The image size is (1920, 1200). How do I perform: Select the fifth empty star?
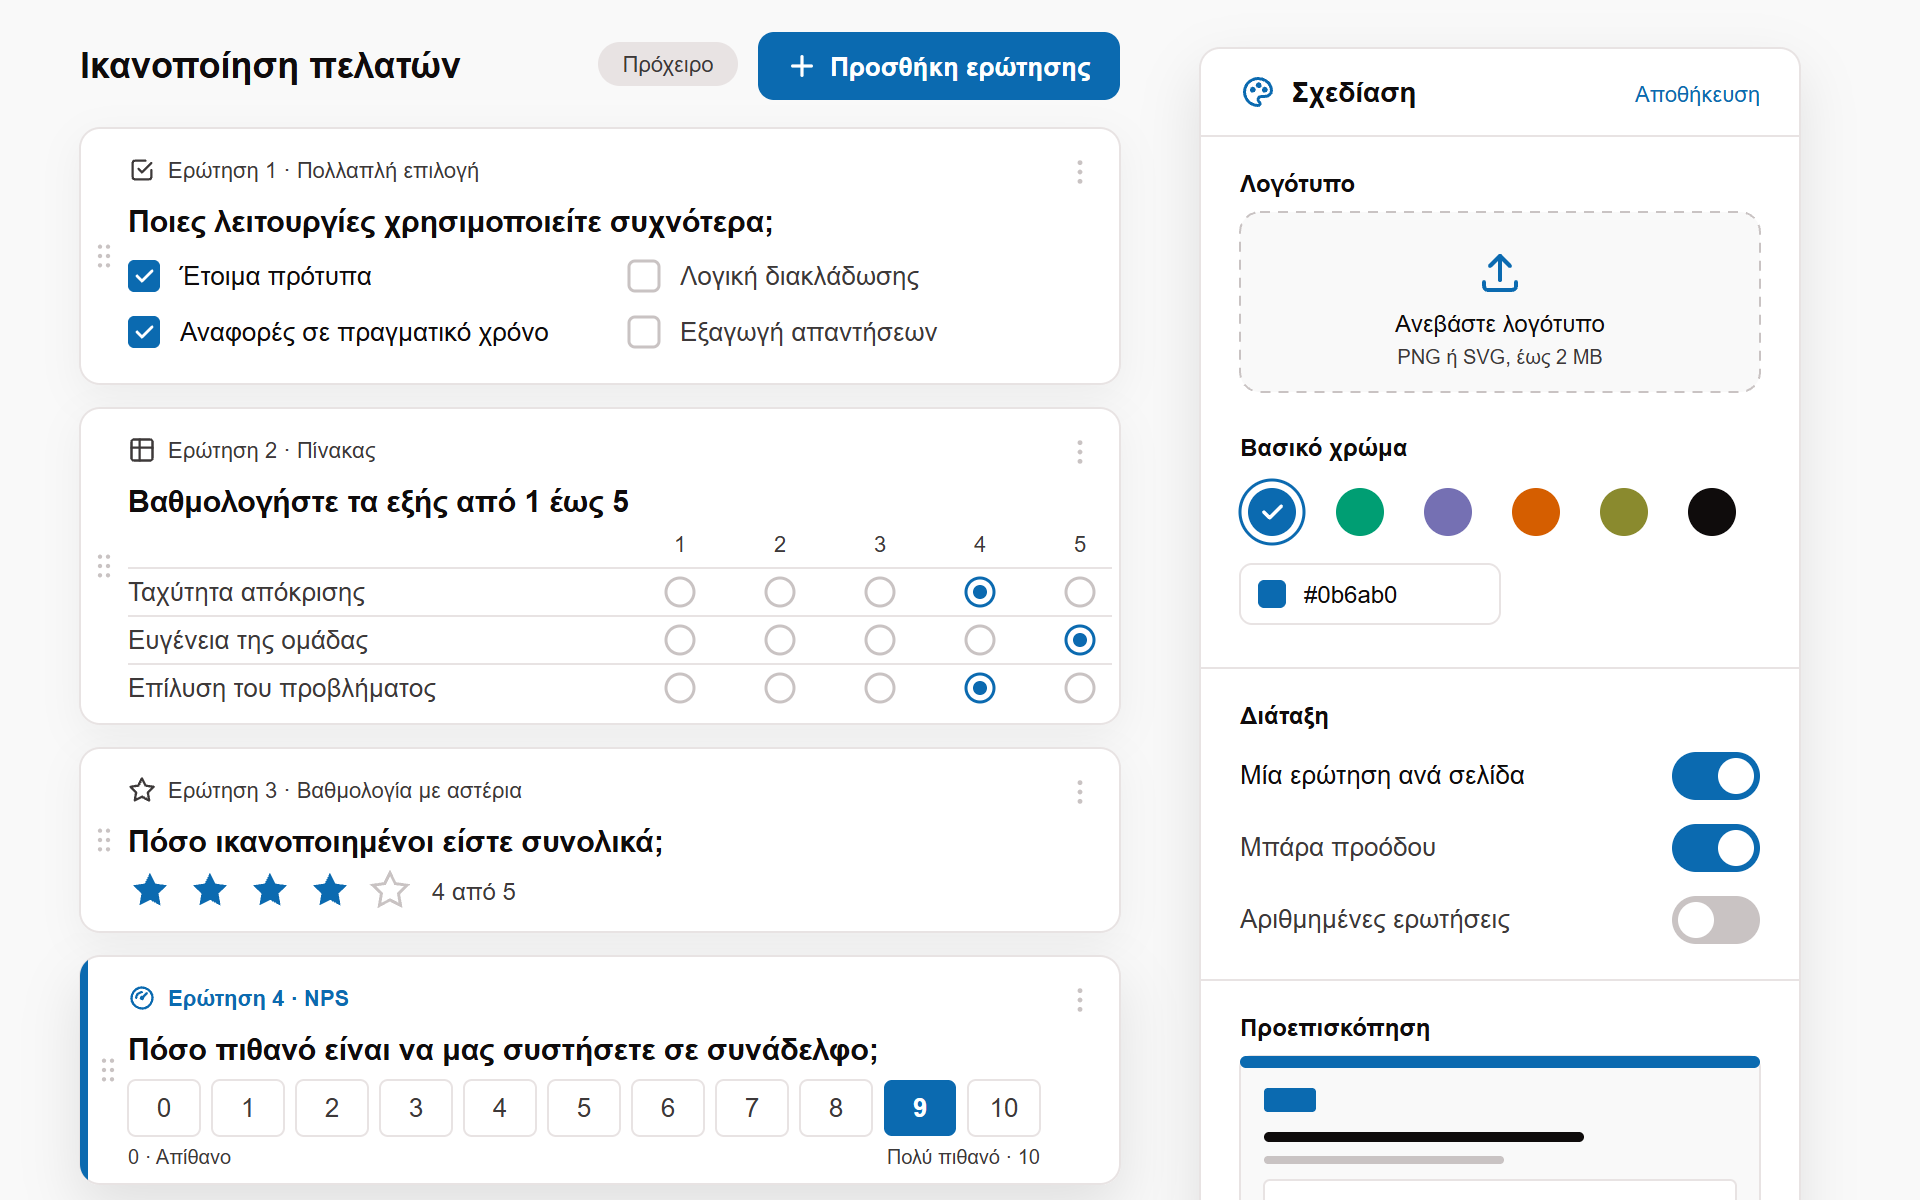pos(390,890)
